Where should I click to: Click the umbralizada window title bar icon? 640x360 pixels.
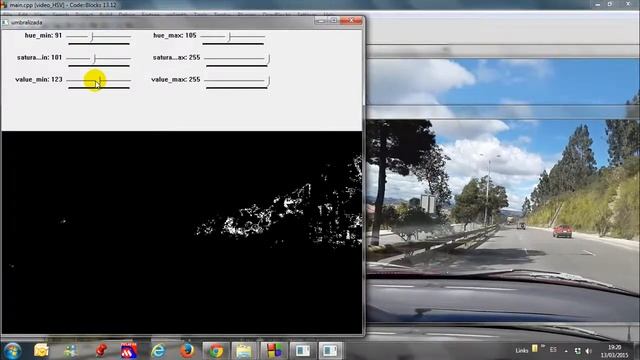click(6, 22)
